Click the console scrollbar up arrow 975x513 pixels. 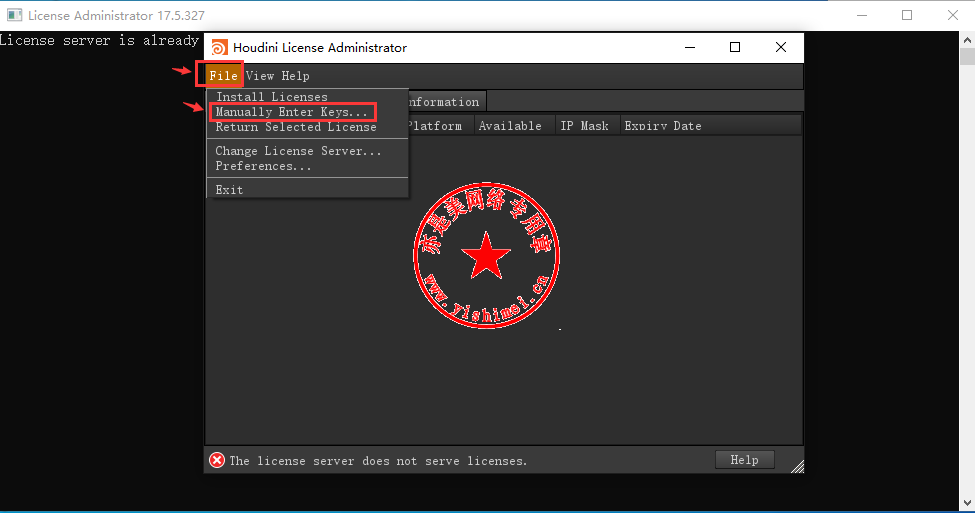tap(968, 40)
